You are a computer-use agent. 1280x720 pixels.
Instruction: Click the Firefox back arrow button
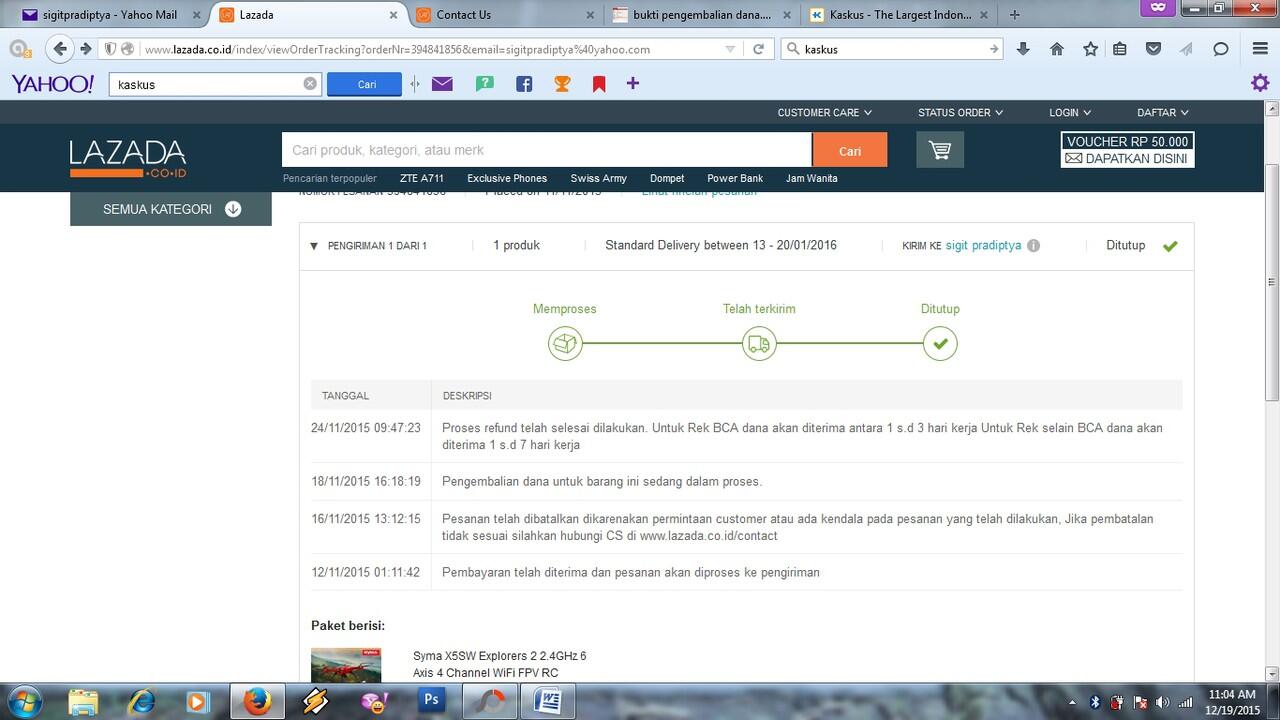click(60, 48)
